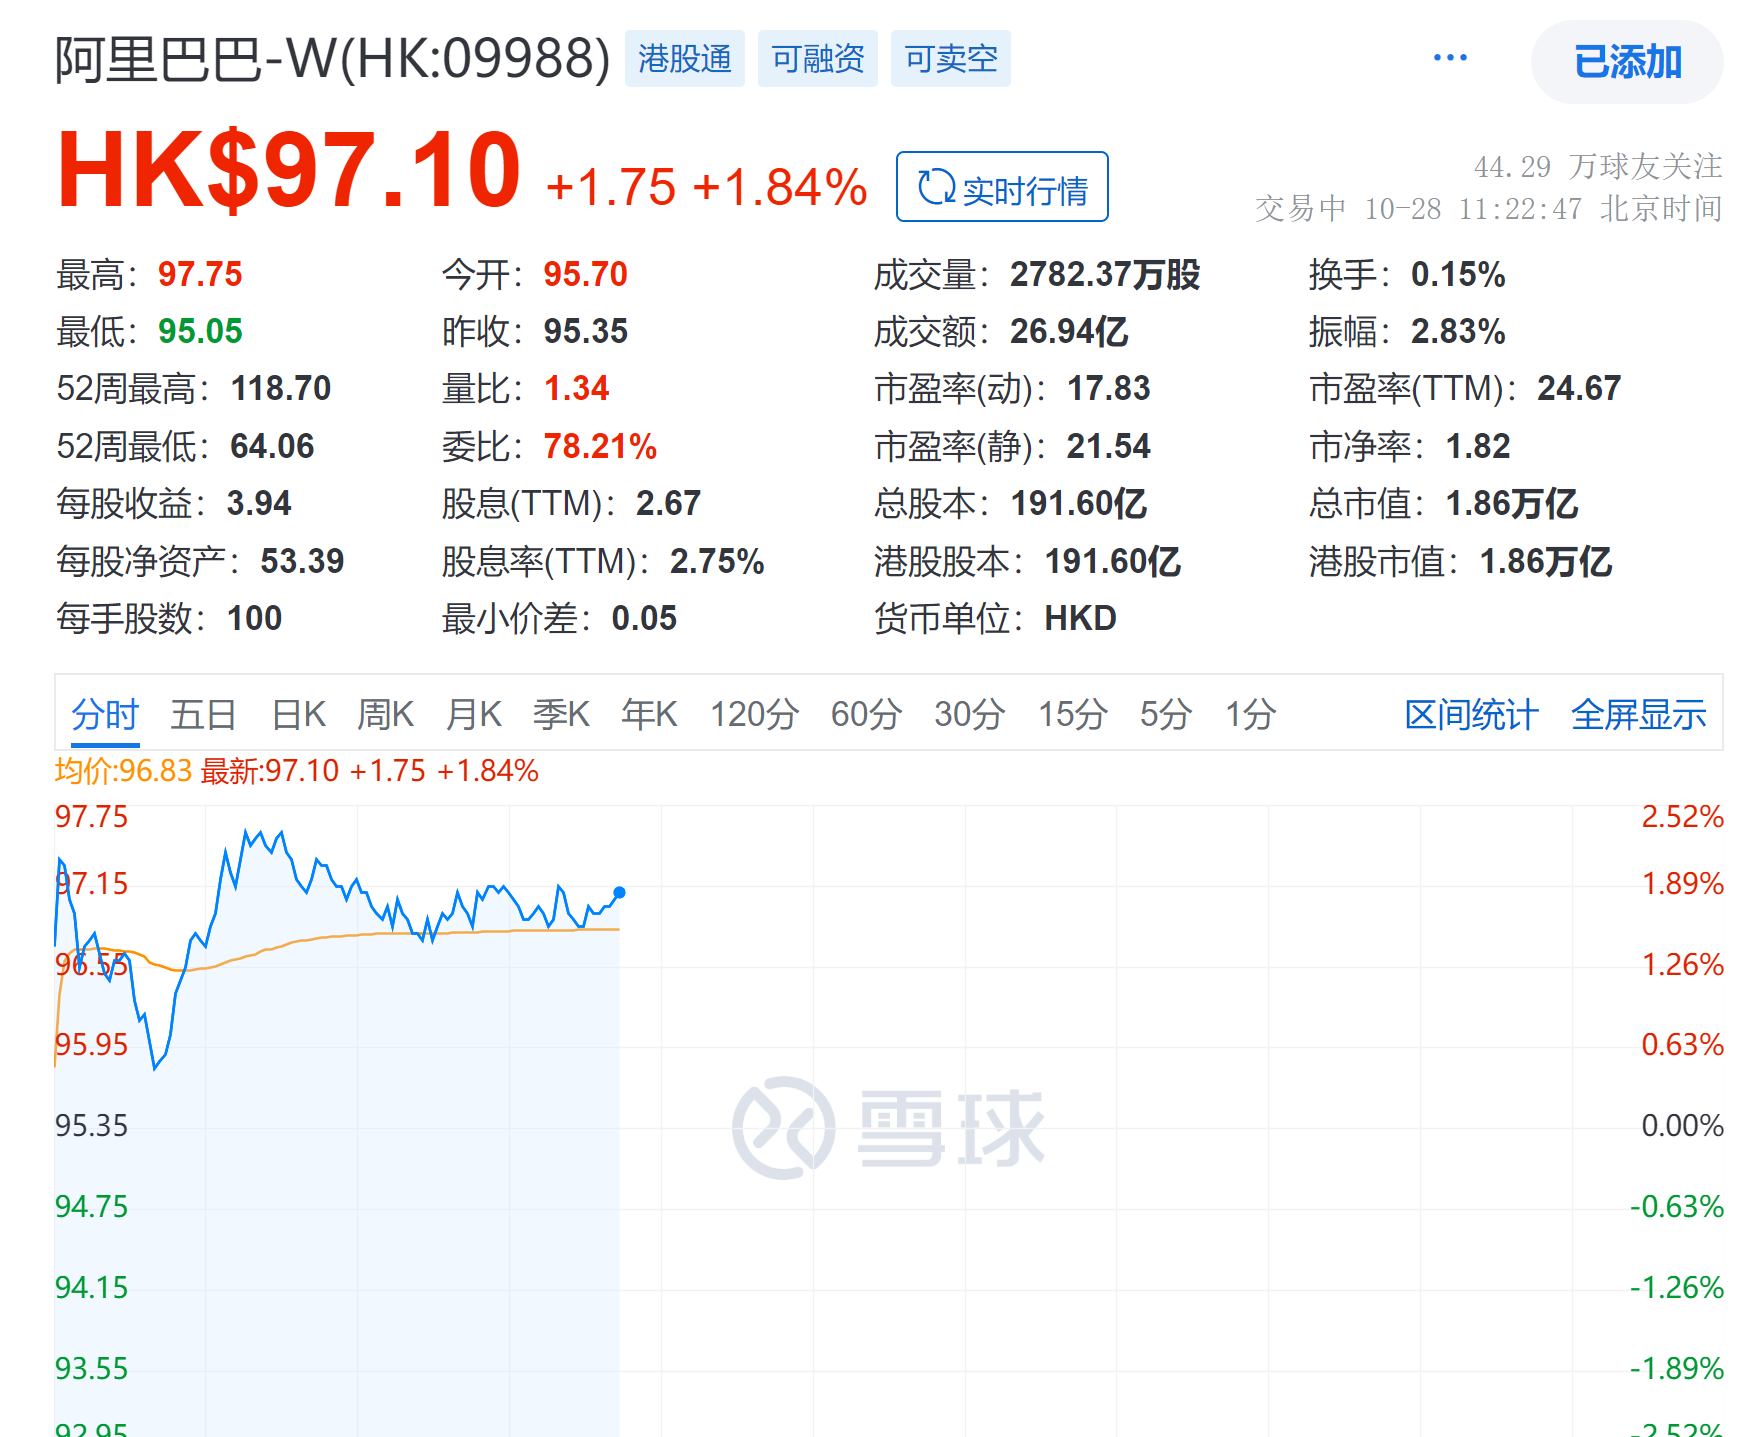Toggle off 已添加 to remove from watchlist

click(x=1626, y=62)
